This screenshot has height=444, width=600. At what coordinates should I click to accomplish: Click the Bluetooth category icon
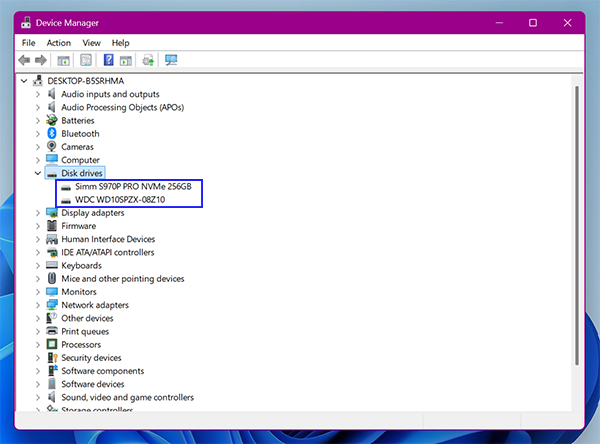[52, 133]
